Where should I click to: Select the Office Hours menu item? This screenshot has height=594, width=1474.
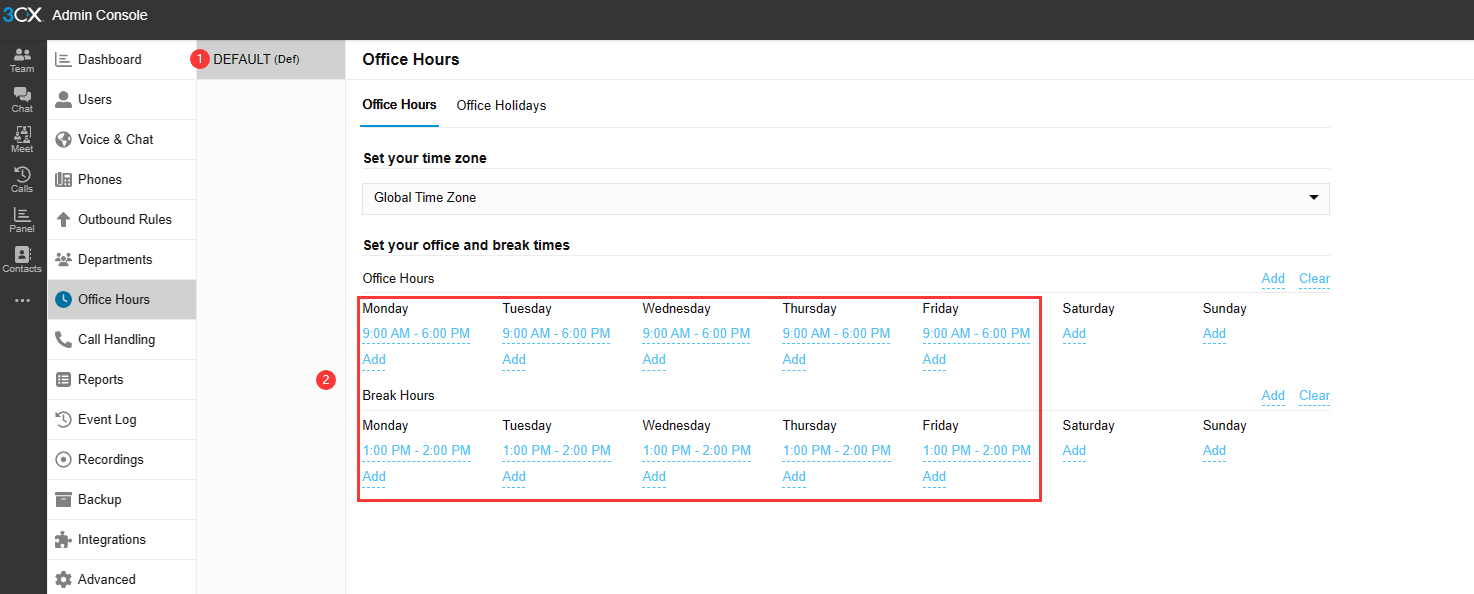tap(122, 299)
